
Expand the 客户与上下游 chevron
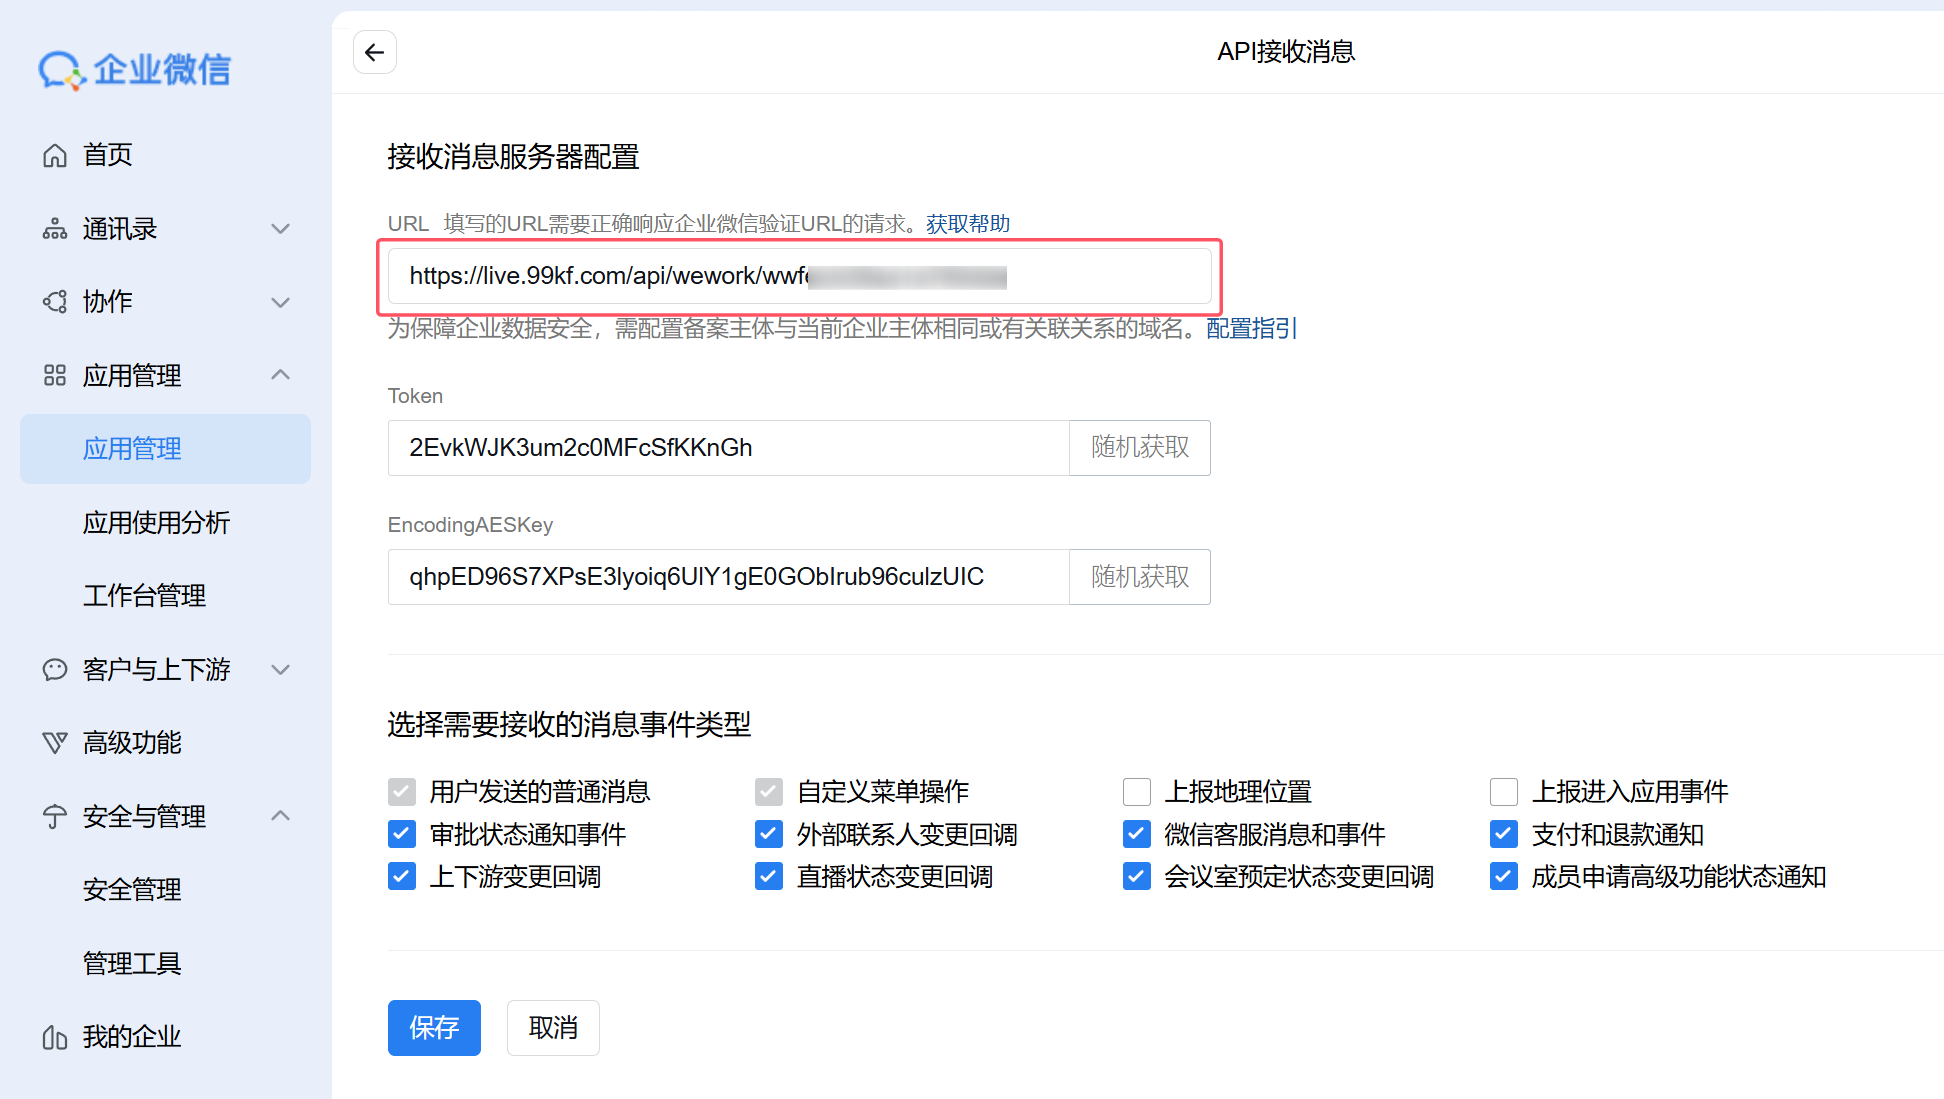click(x=281, y=669)
